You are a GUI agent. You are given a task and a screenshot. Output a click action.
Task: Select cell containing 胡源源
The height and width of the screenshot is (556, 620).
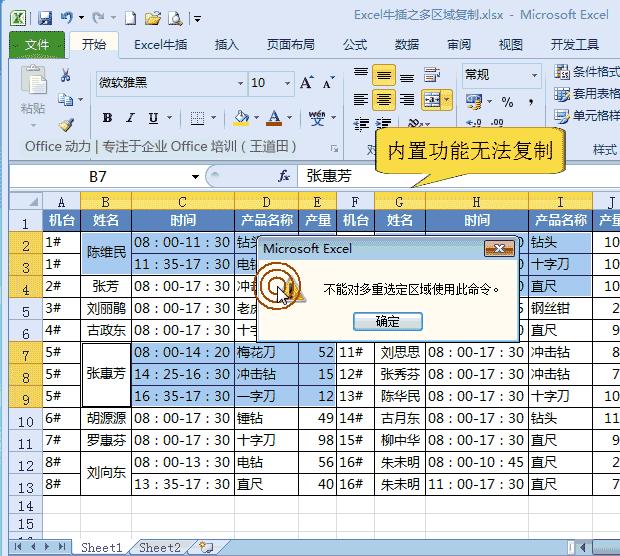[106, 419]
